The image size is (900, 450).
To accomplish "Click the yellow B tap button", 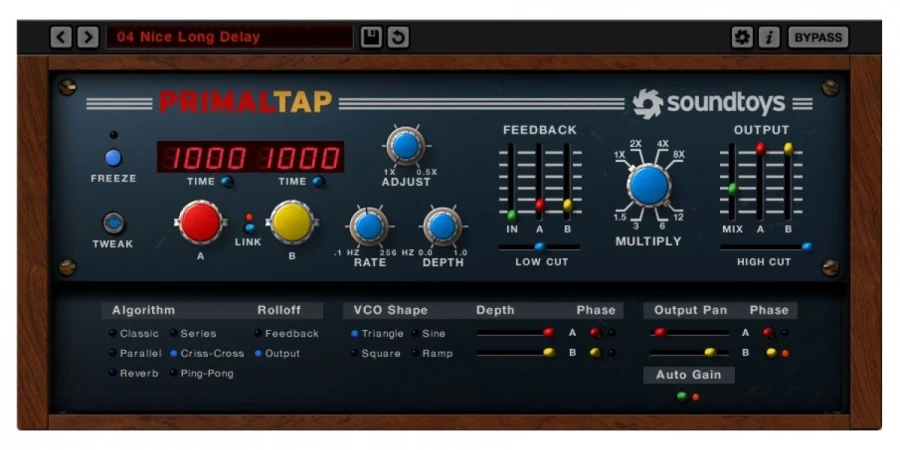I will [x=292, y=223].
